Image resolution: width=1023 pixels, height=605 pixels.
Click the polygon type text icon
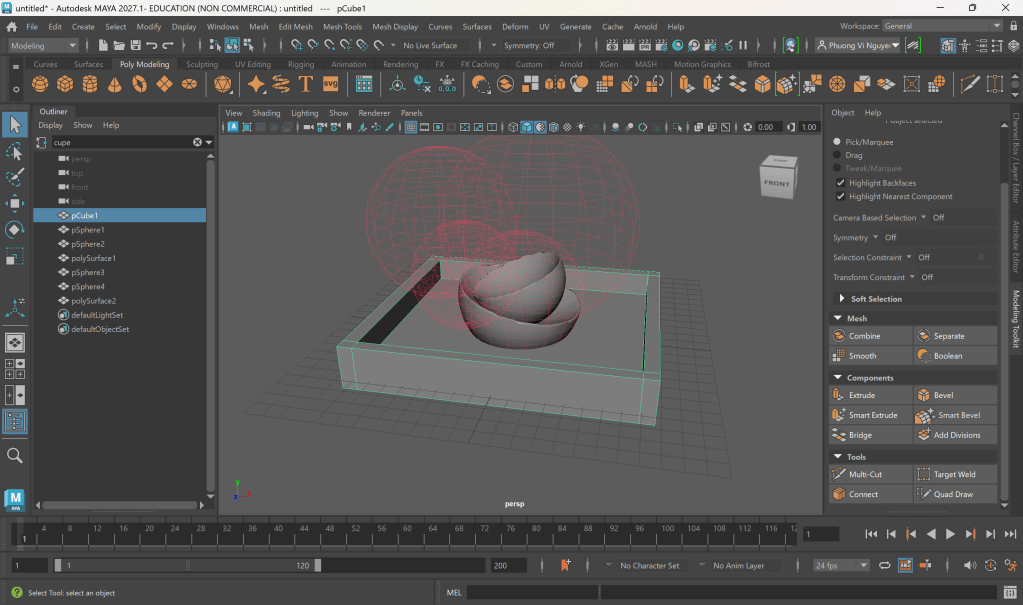coord(305,84)
